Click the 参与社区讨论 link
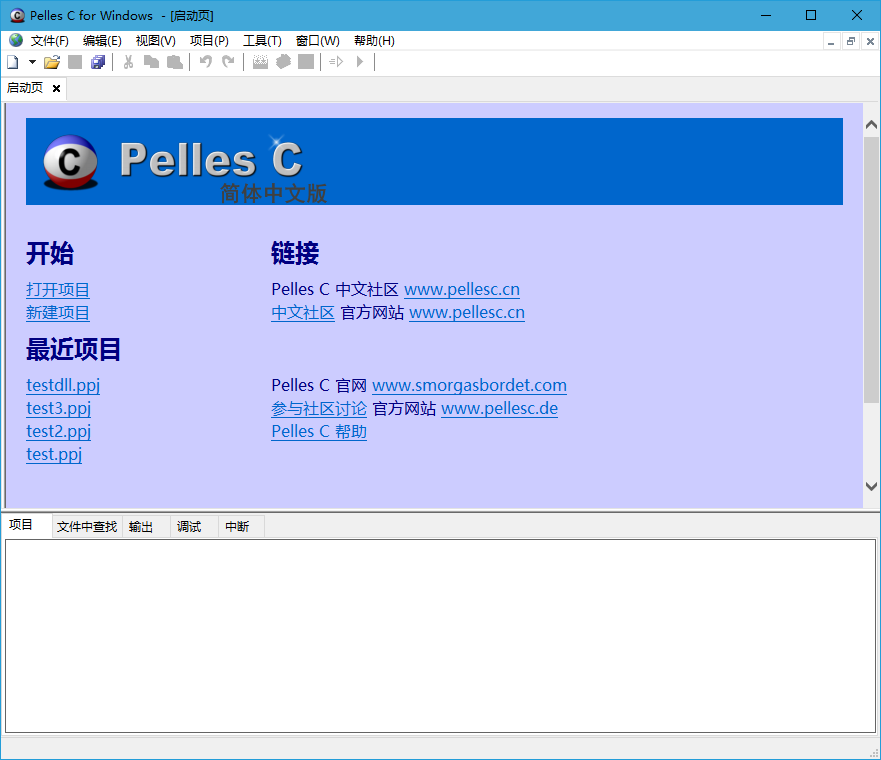 [x=319, y=408]
